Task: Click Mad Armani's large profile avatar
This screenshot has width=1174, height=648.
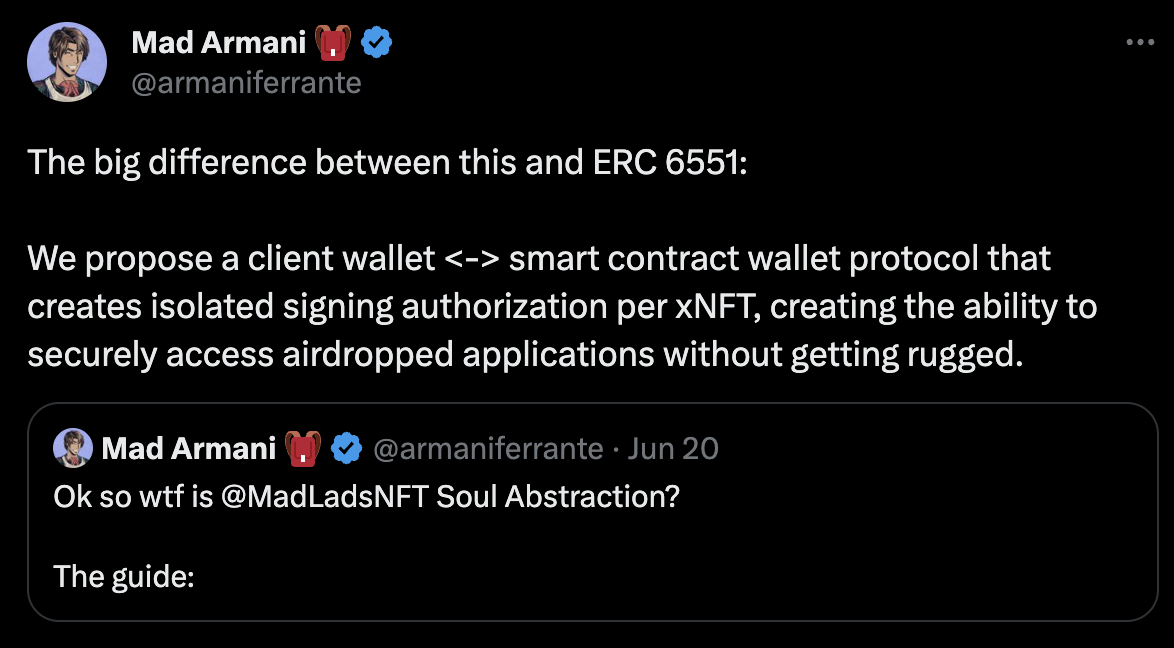Action: point(67,61)
